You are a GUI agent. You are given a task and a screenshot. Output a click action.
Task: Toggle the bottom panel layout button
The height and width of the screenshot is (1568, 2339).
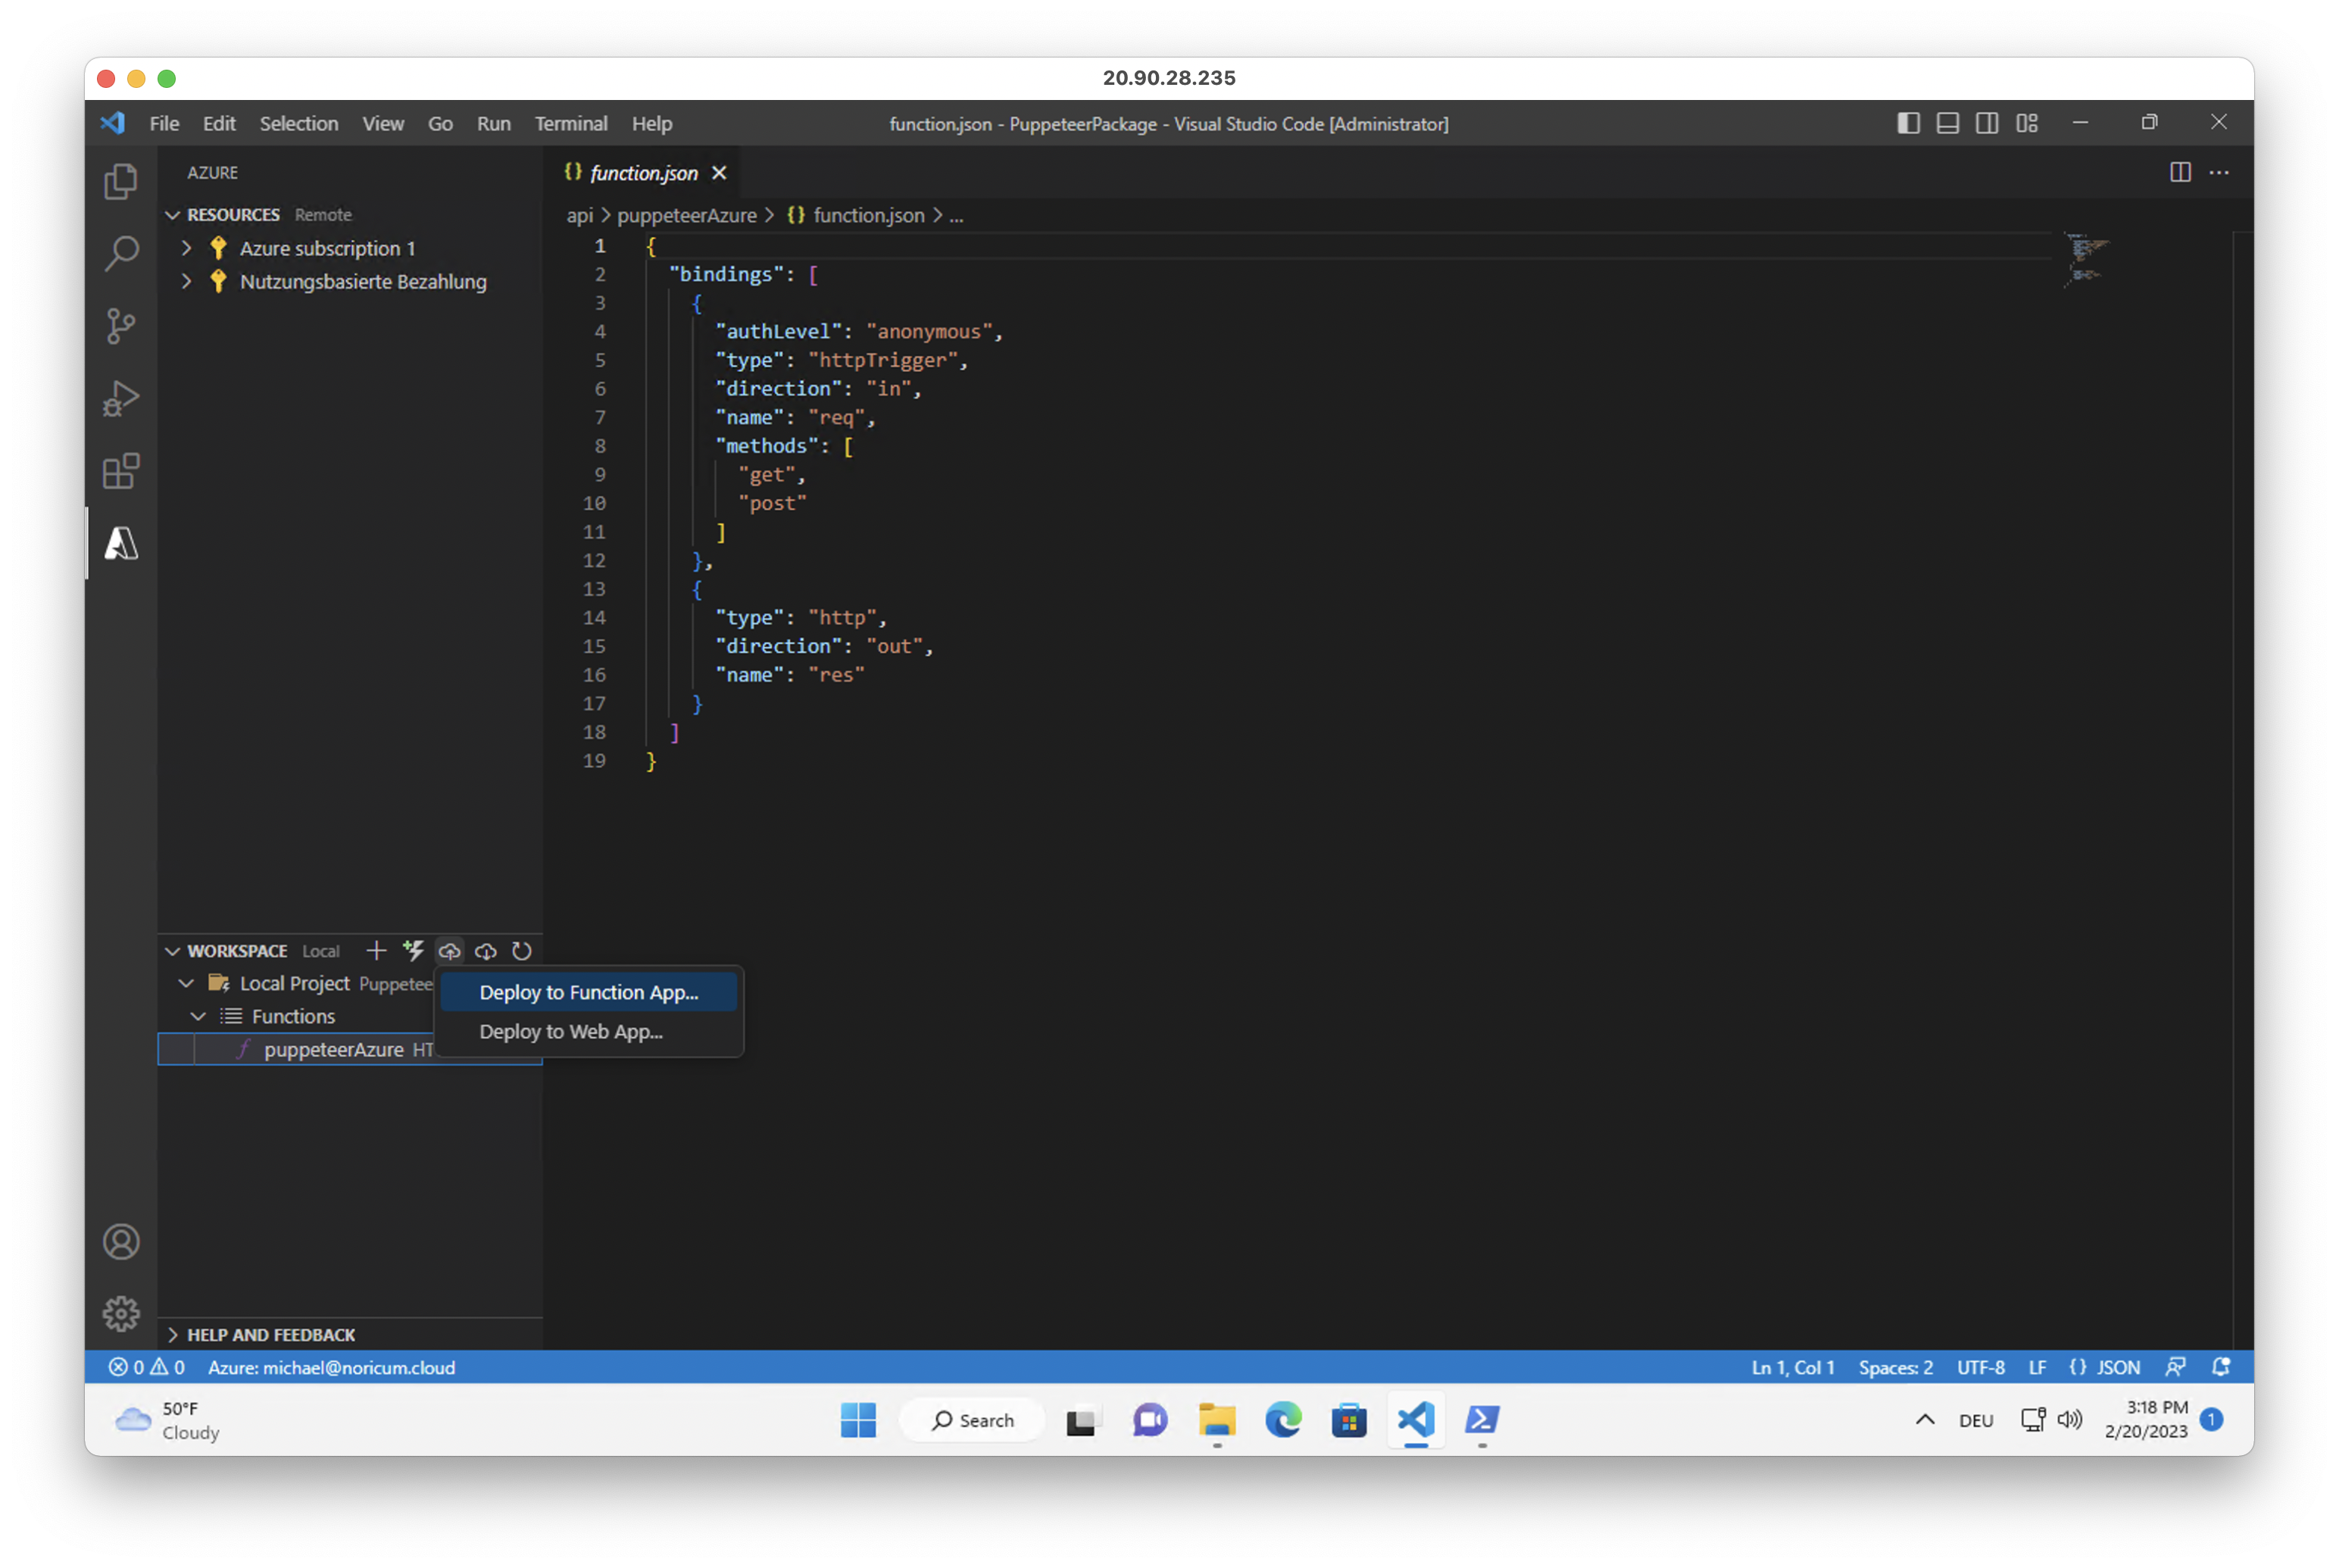[1947, 123]
